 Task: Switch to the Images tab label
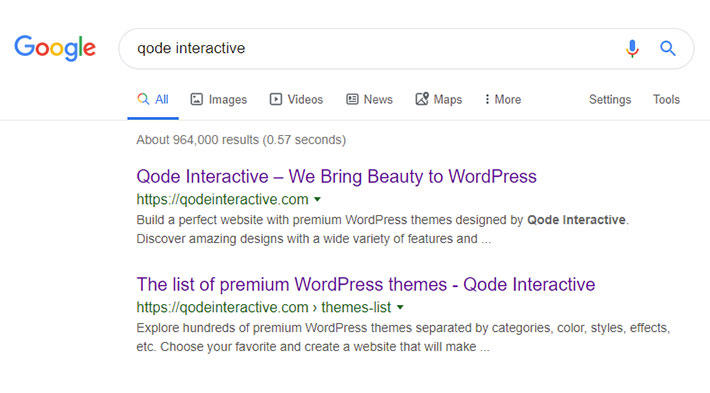[x=228, y=100]
